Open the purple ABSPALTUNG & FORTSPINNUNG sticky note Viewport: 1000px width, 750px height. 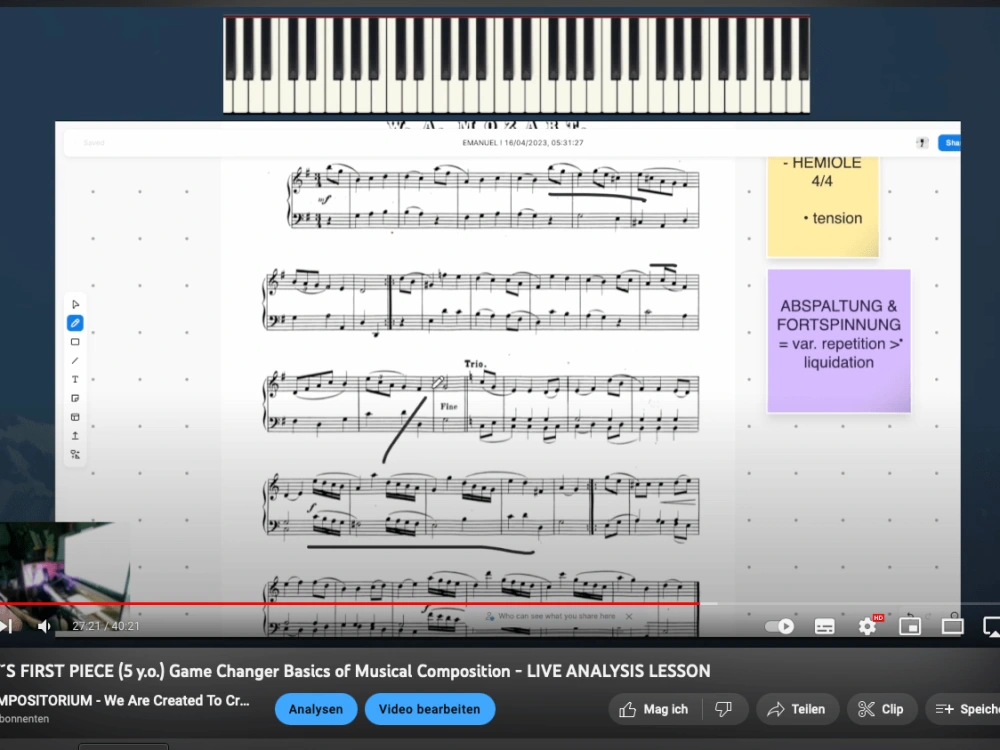coord(839,341)
